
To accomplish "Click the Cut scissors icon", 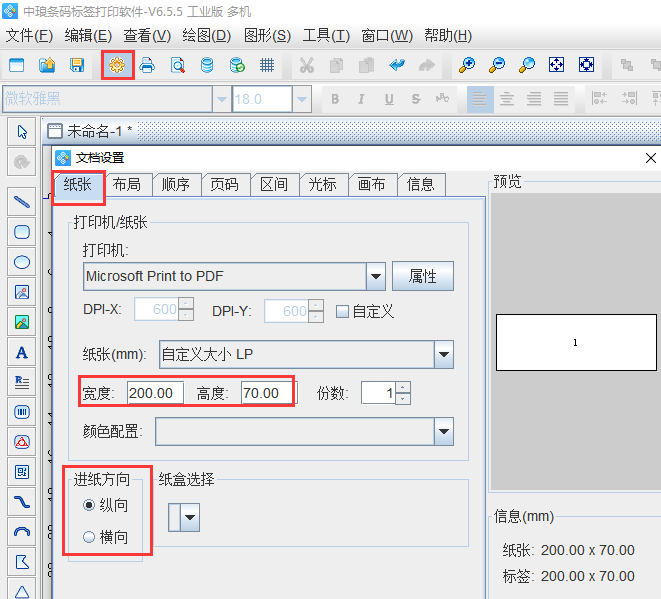I will 306,65.
